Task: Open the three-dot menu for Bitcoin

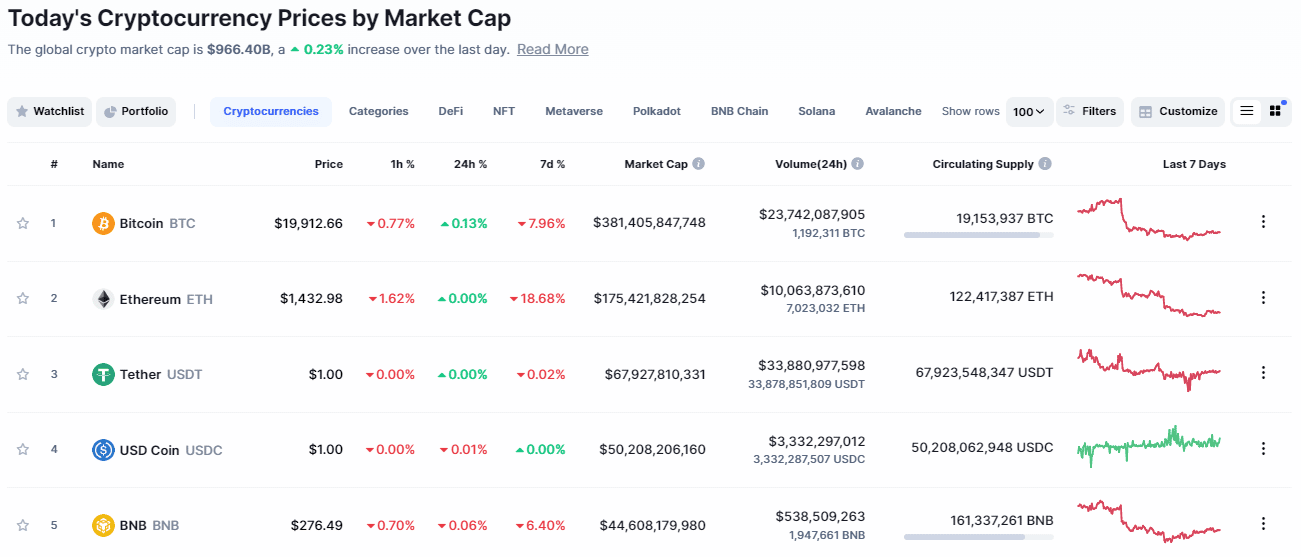Action: click(1263, 222)
